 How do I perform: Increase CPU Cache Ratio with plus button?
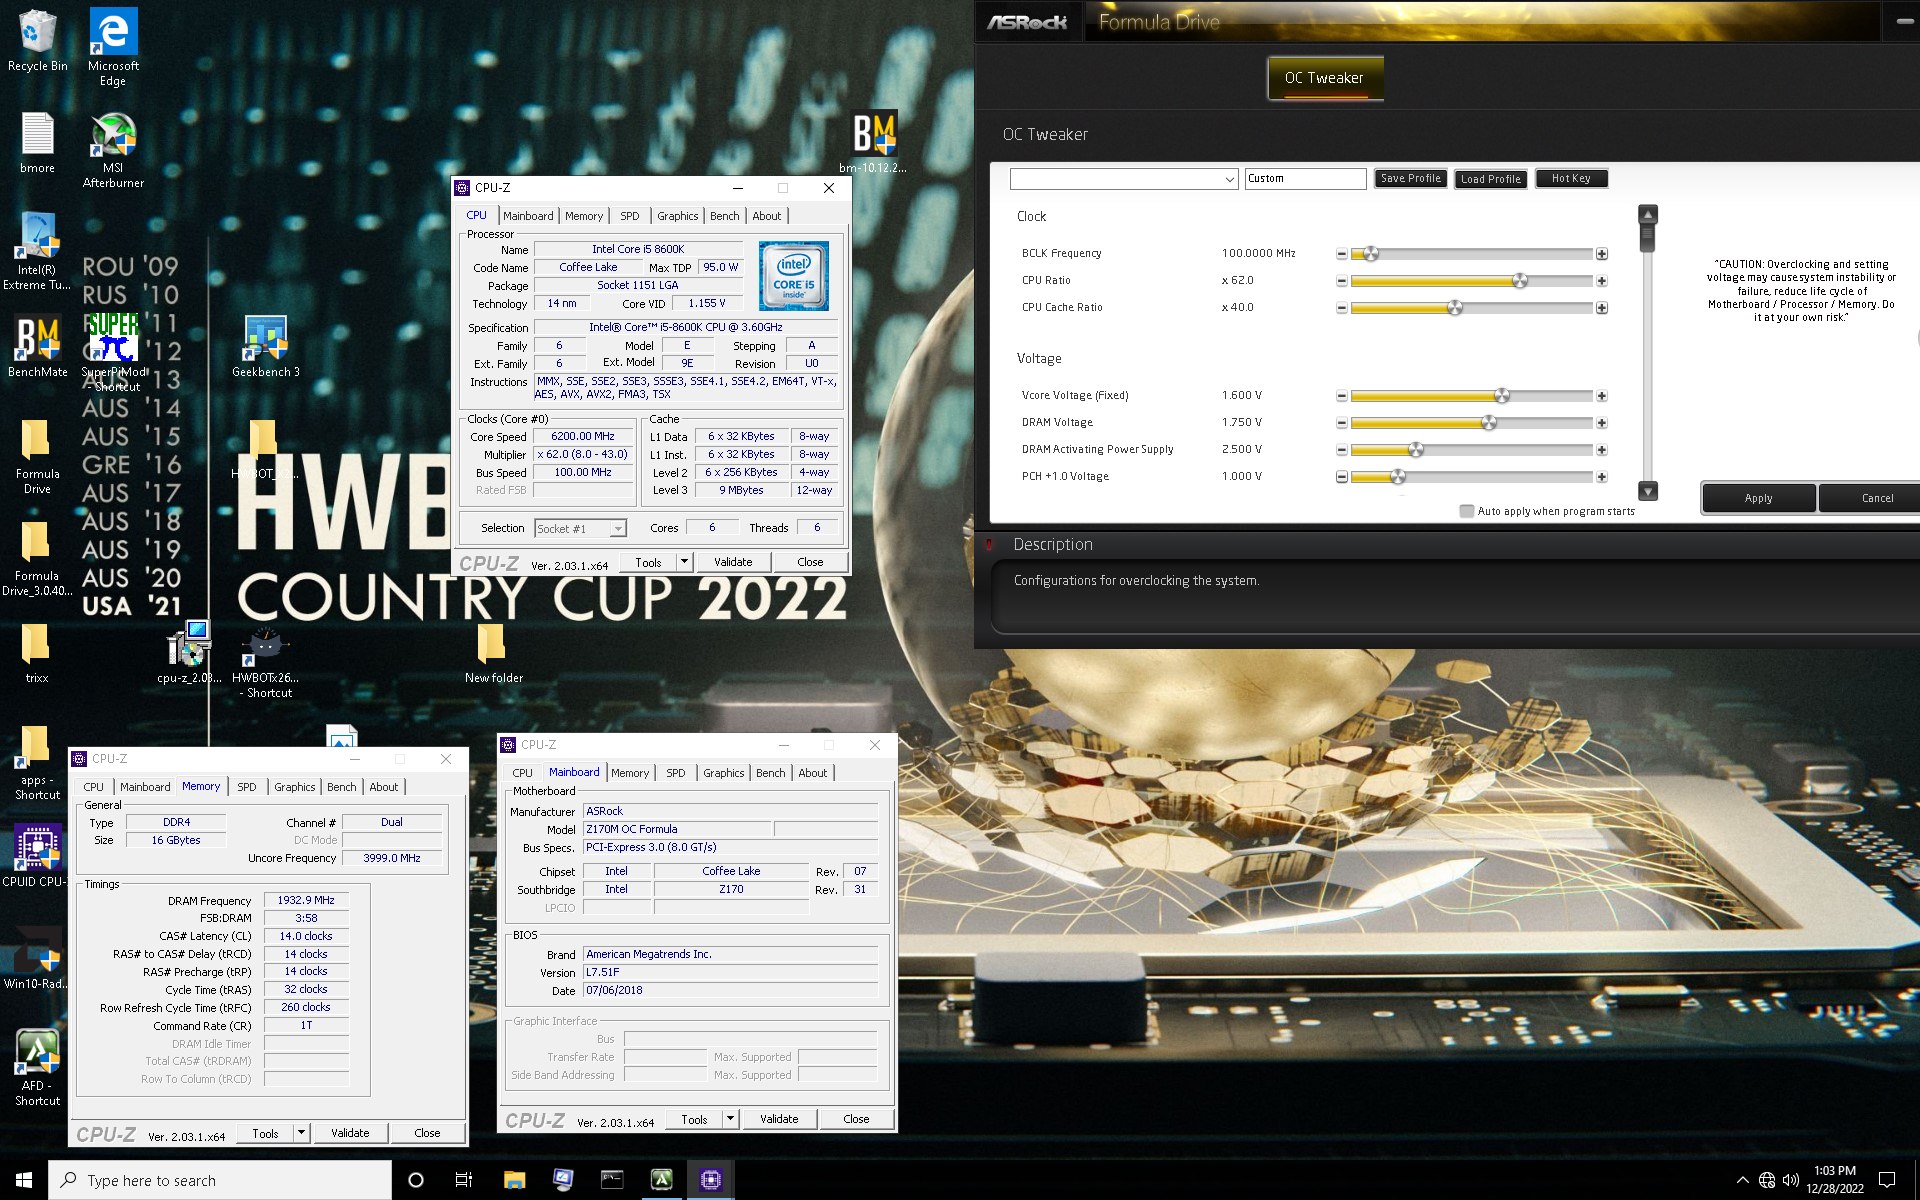(1602, 308)
